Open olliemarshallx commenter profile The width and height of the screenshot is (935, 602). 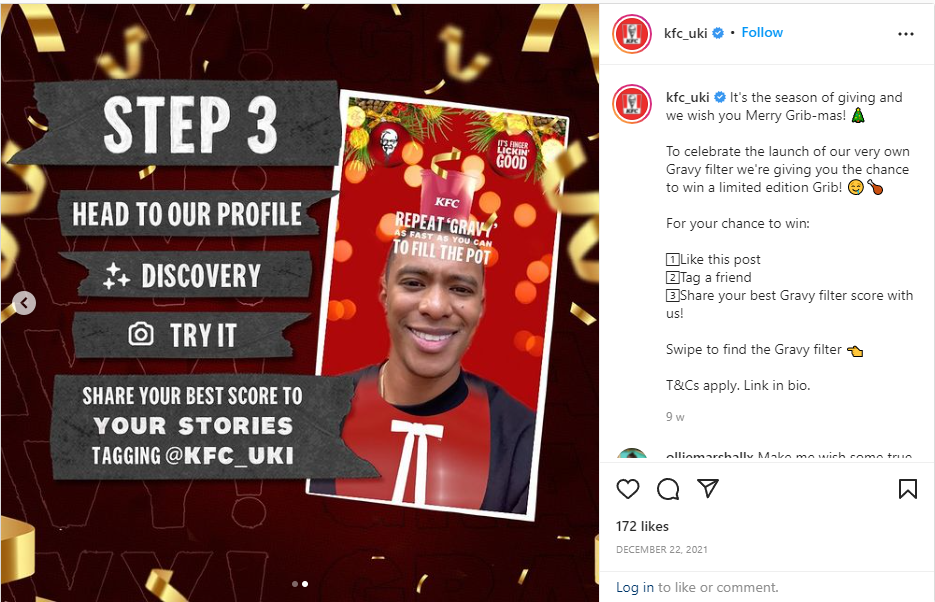[x=710, y=456]
